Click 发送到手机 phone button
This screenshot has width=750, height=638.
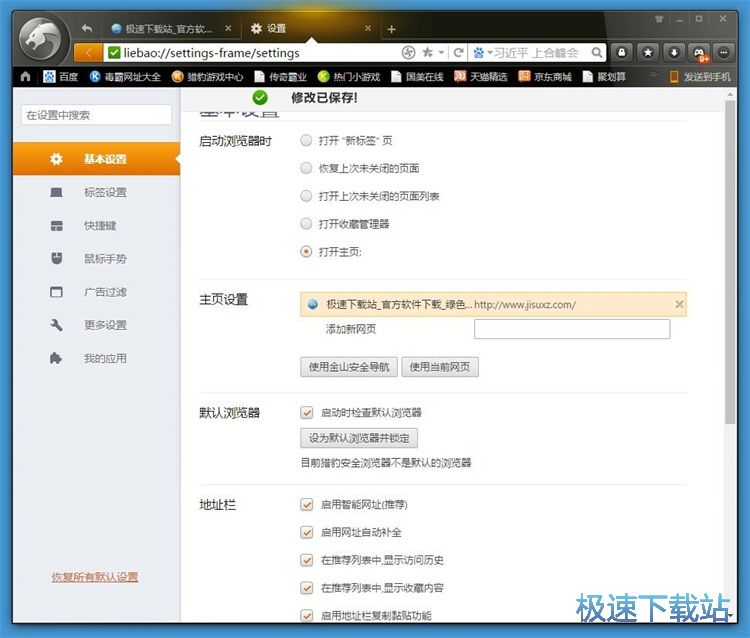pos(700,77)
